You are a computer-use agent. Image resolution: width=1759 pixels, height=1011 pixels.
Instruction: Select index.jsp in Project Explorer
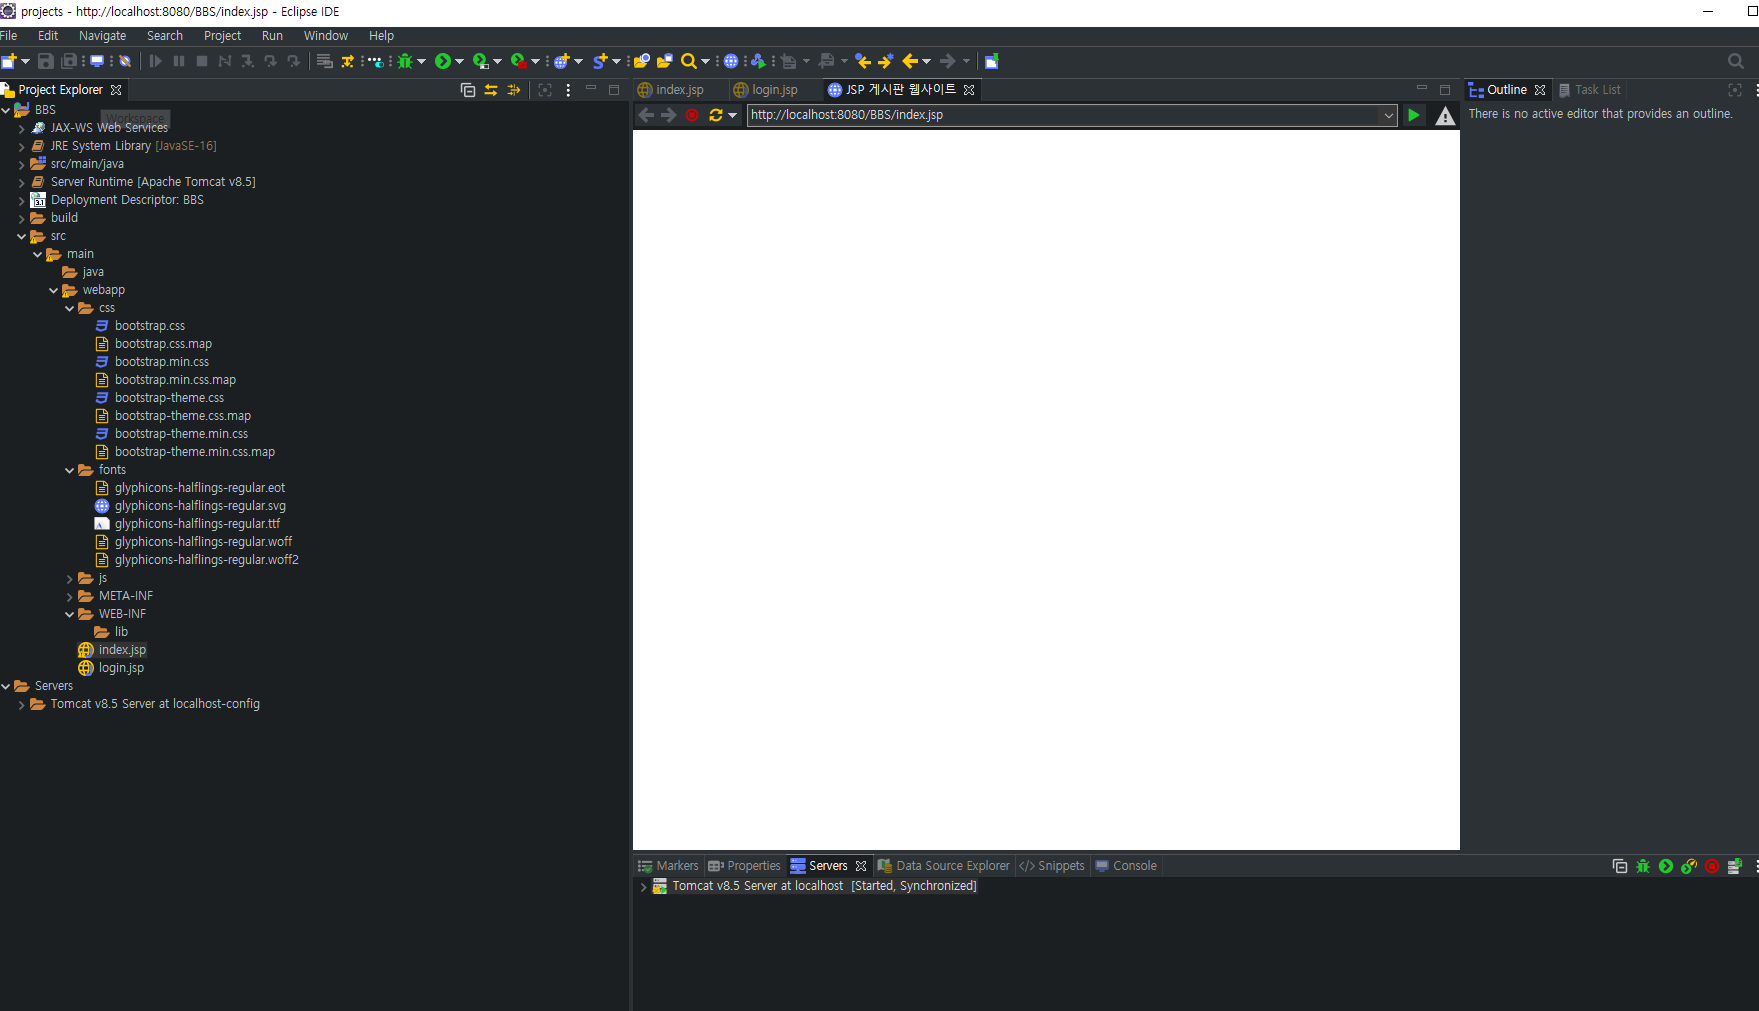[x=122, y=650]
